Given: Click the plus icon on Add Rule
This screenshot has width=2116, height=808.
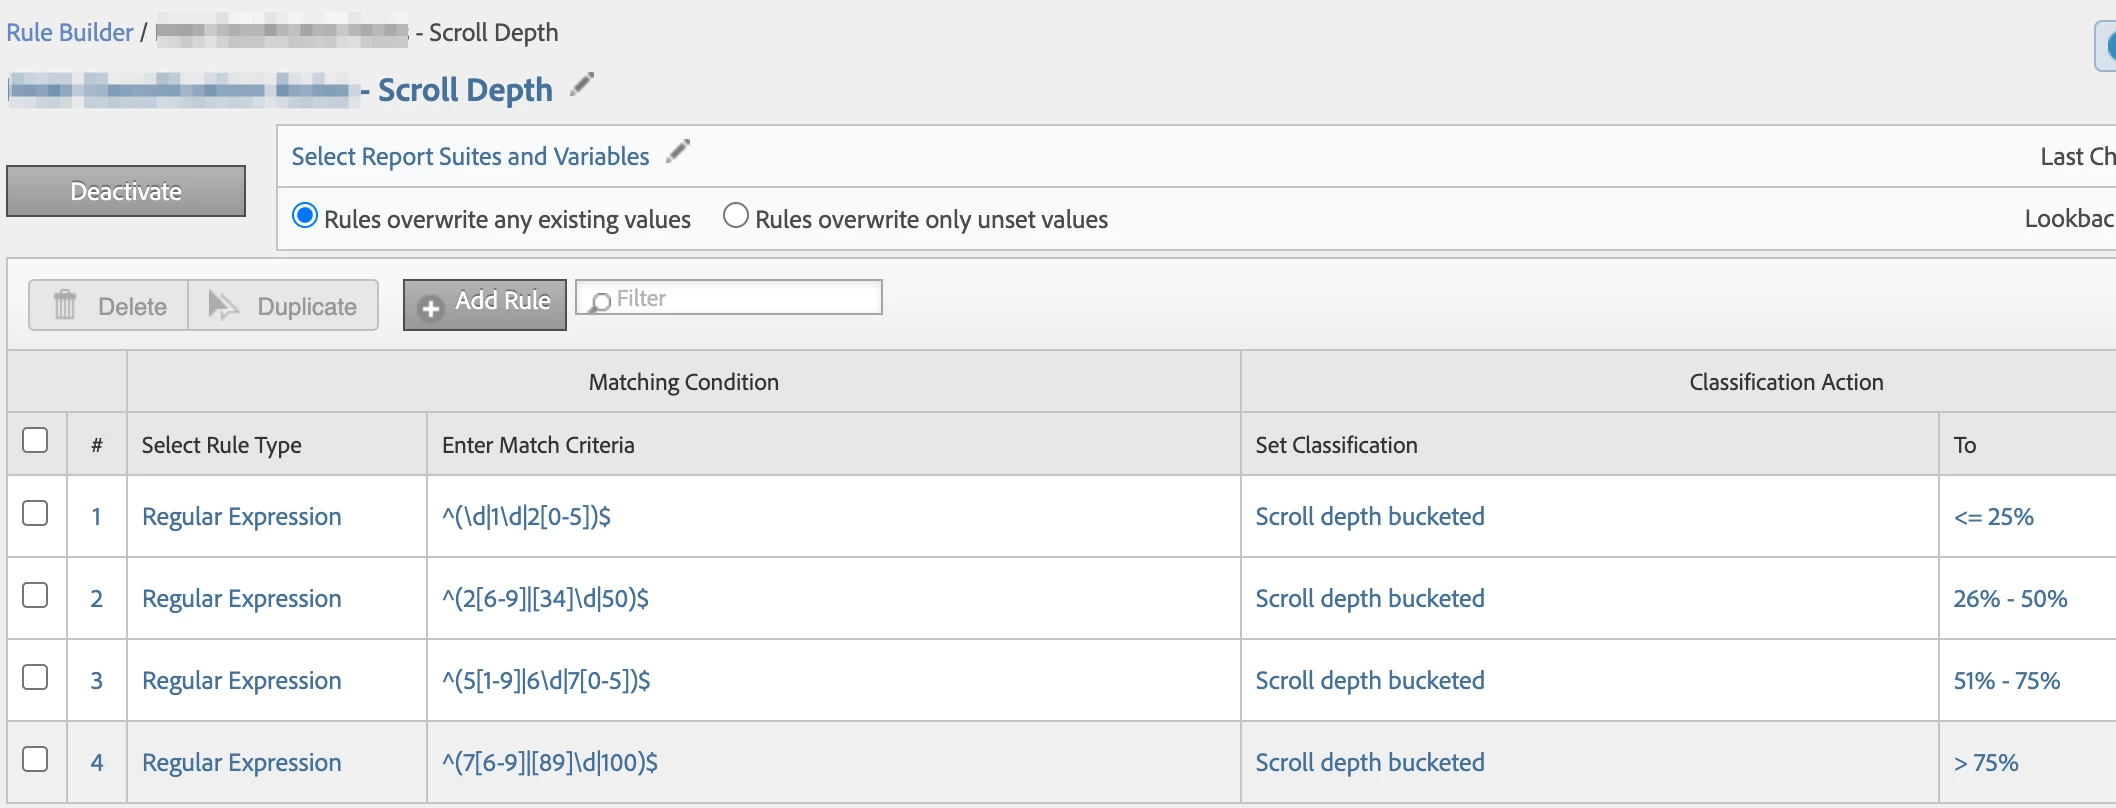Looking at the screenshot, I should [431, 309].
